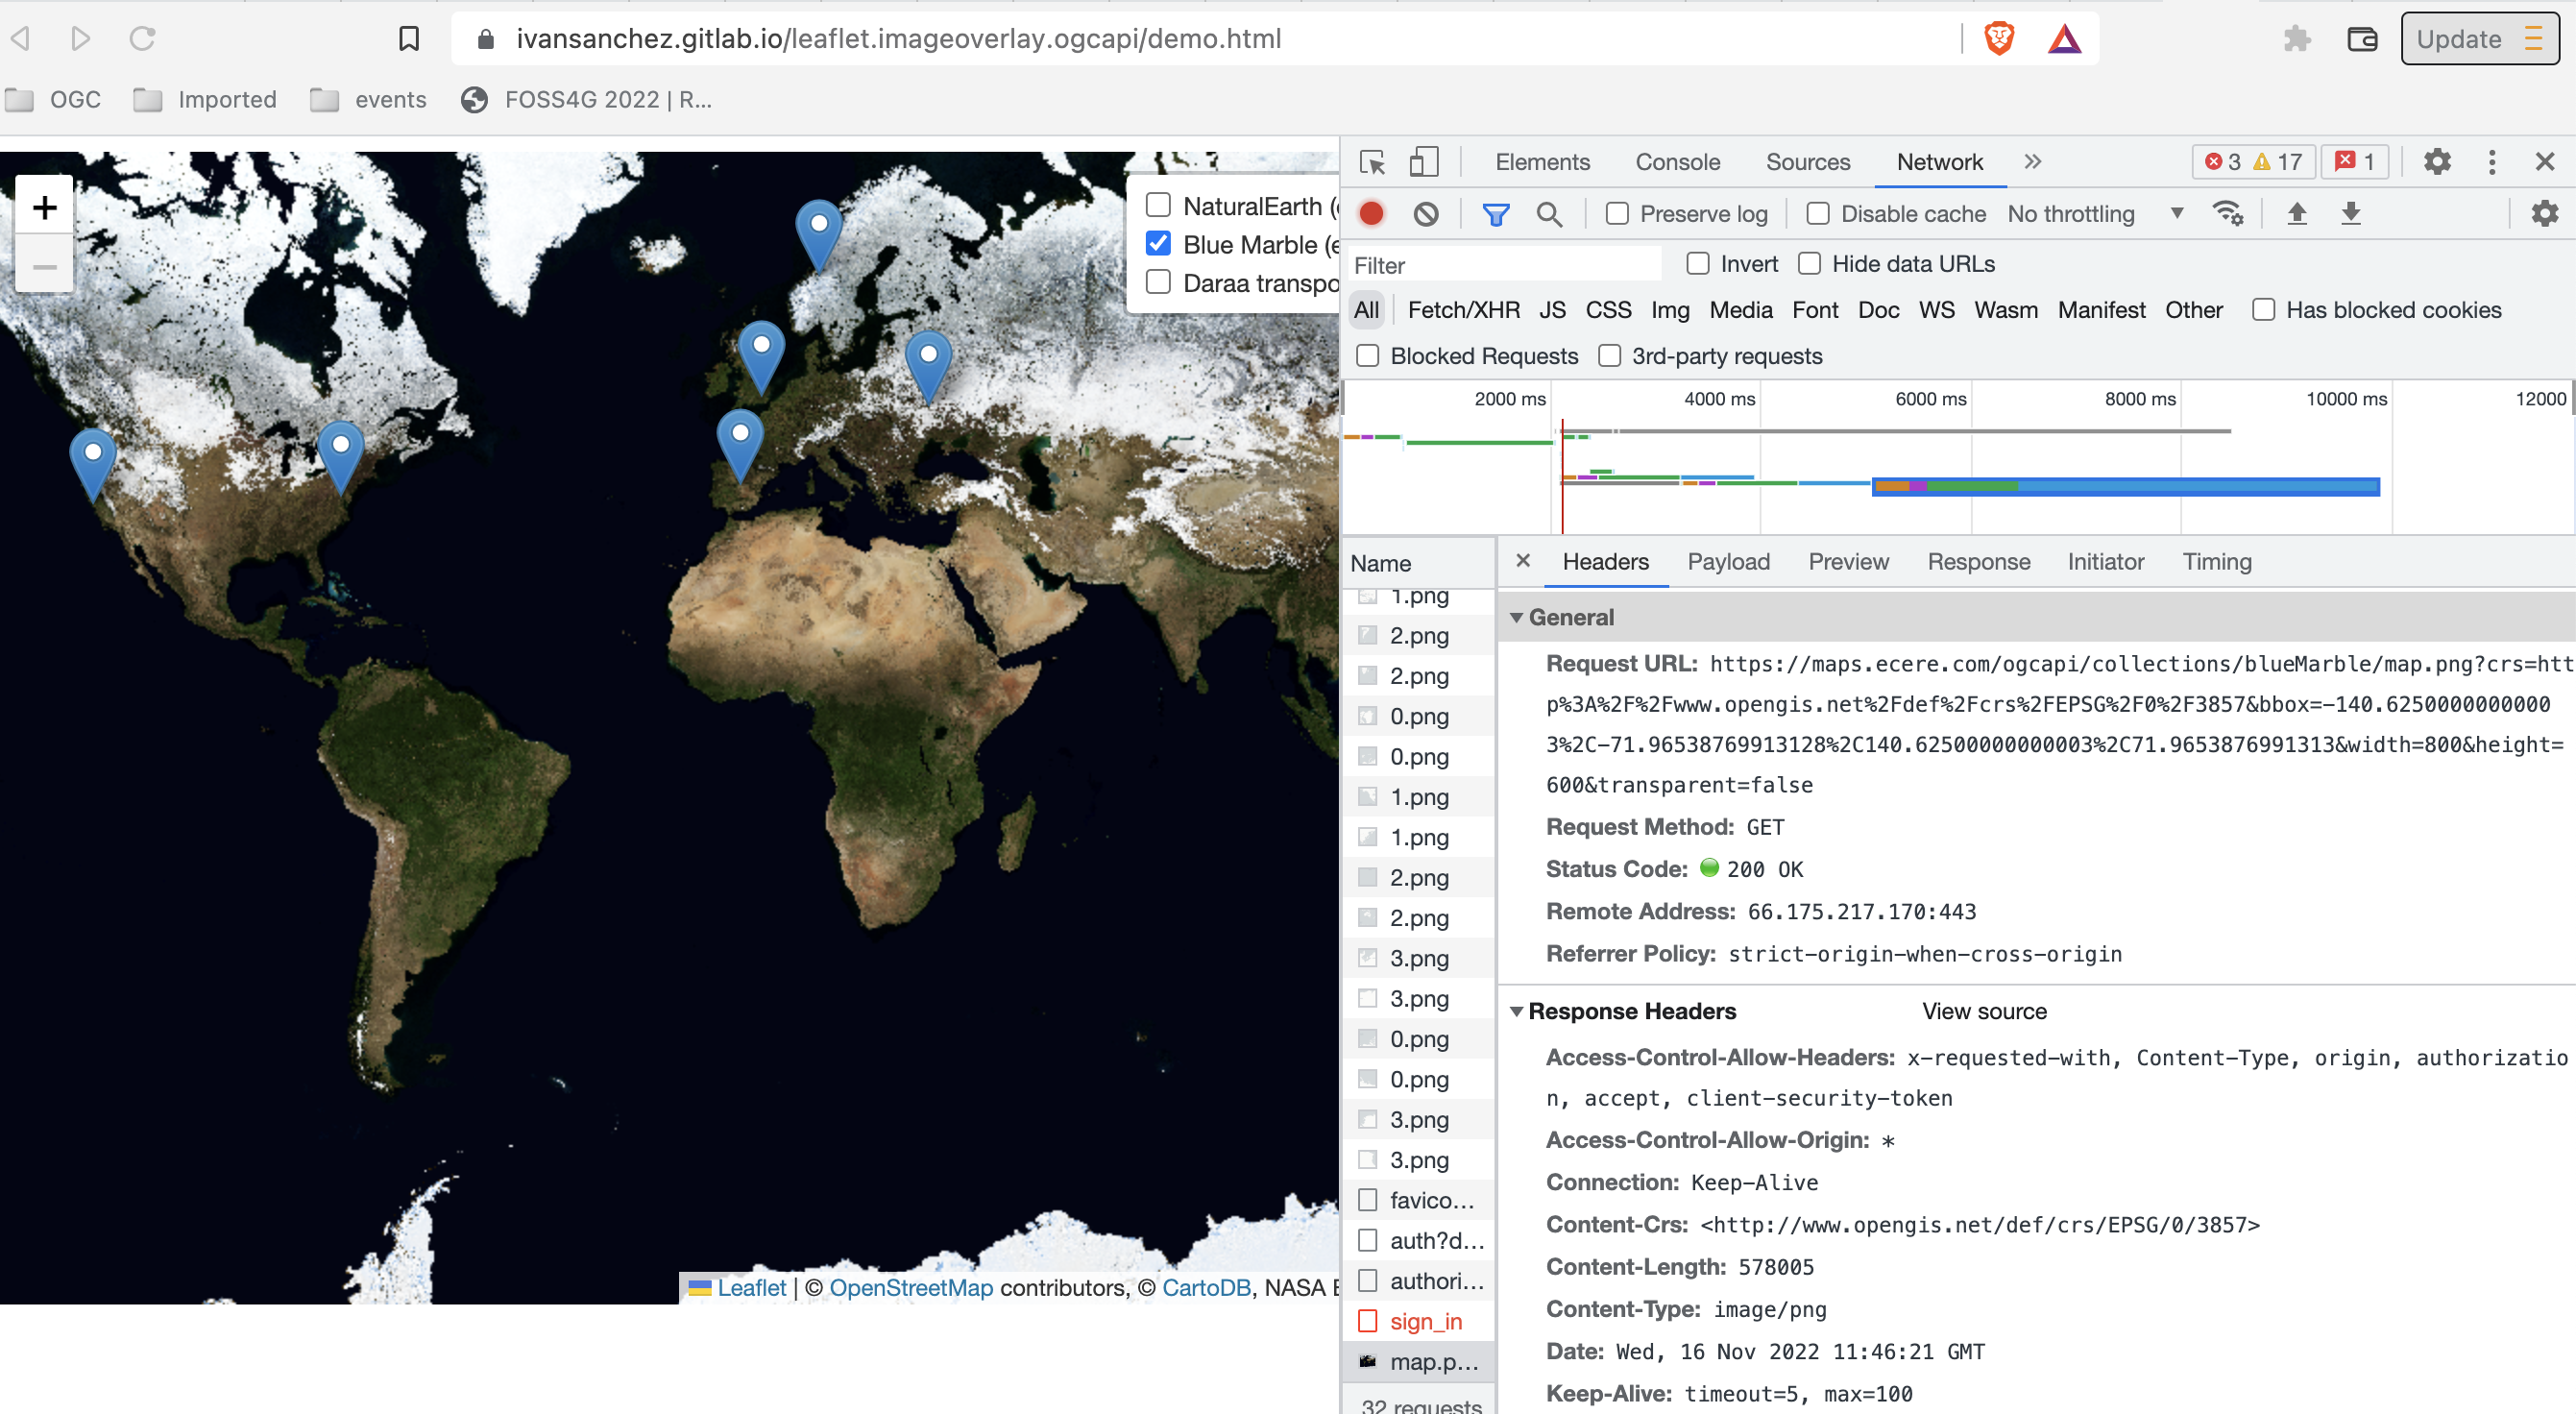Switch to the Elements tab
Viewport: 2576px width, 1414px height.
tap(1542, 162)
